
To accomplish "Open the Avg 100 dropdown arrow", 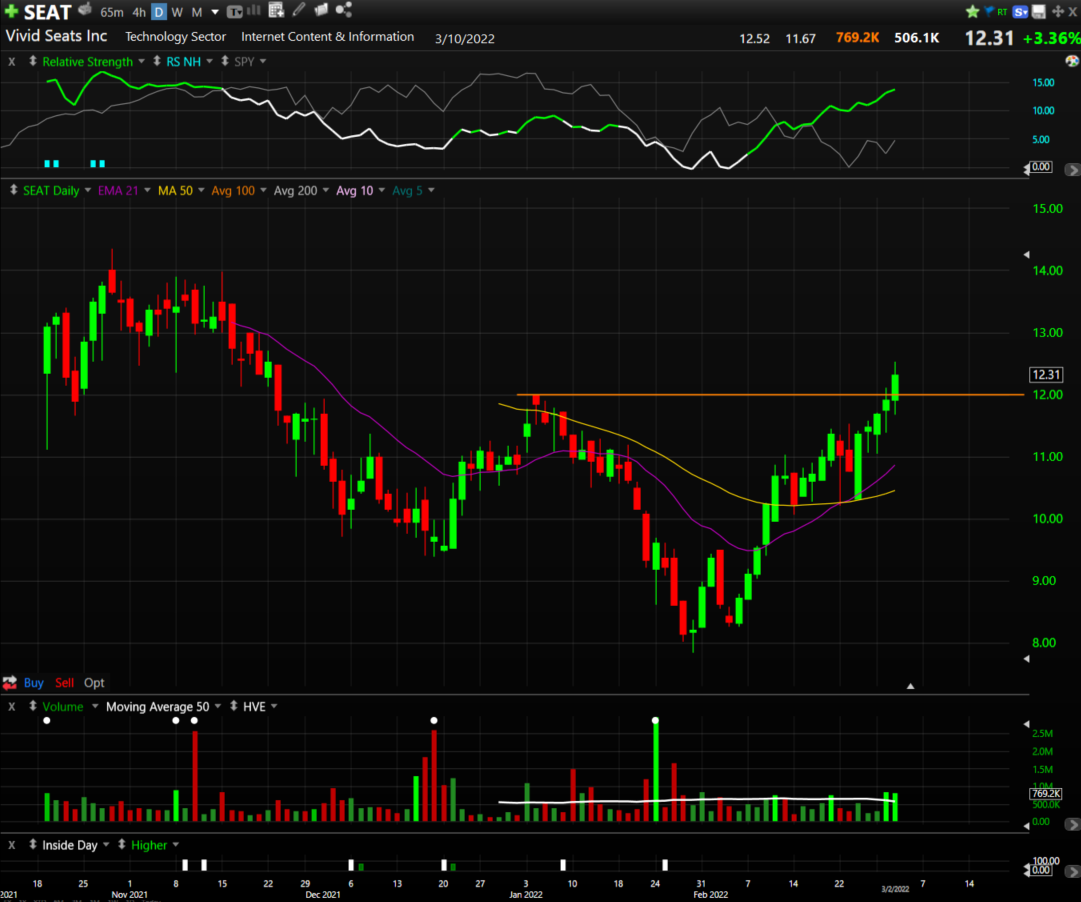I will tap(263, 190).
